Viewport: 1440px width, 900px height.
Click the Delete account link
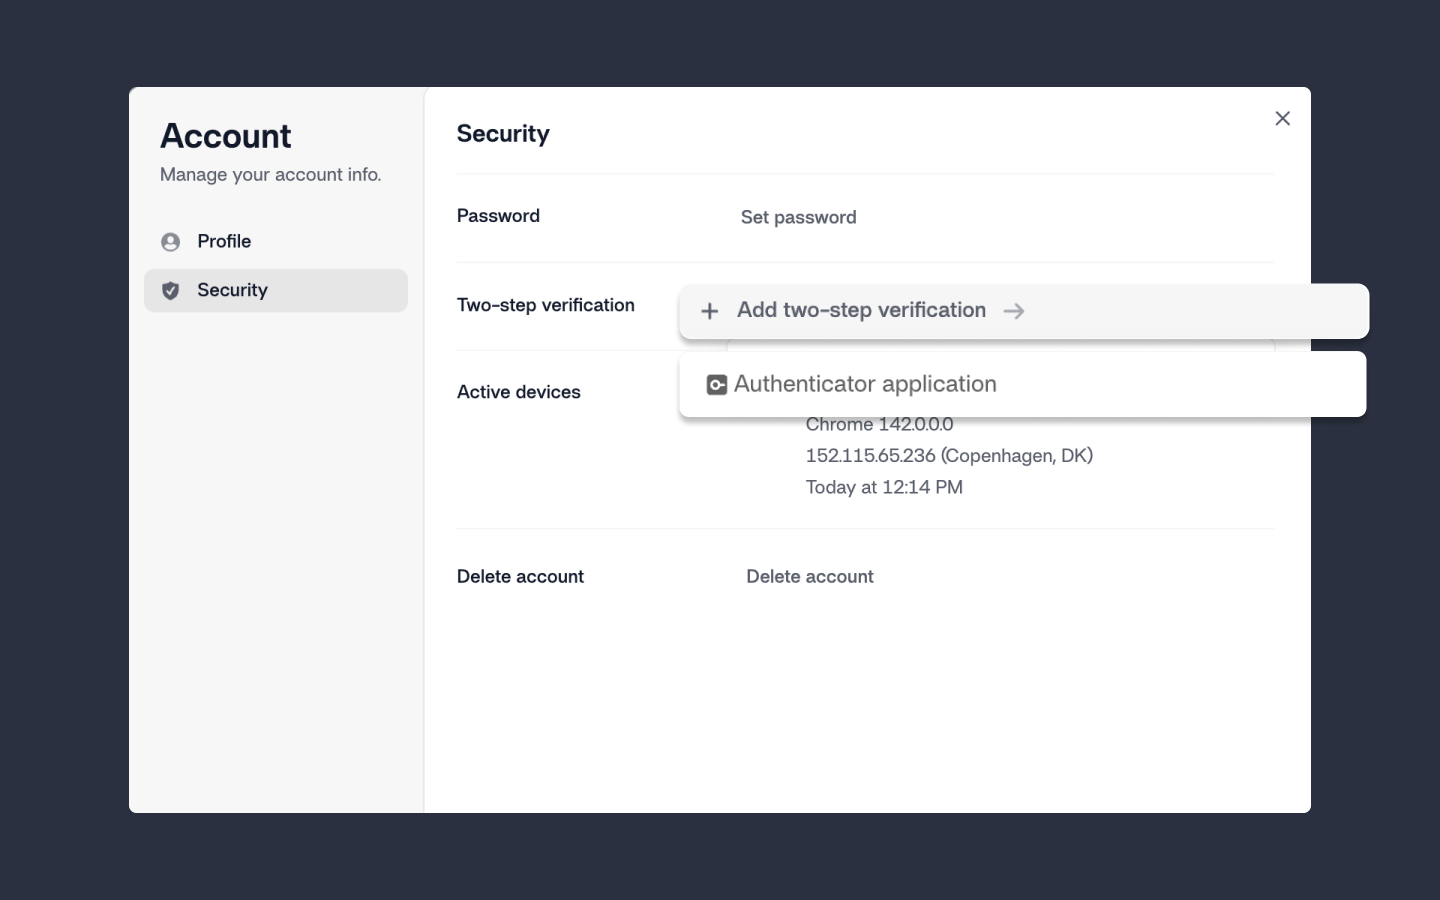click(x=810, y=576)
